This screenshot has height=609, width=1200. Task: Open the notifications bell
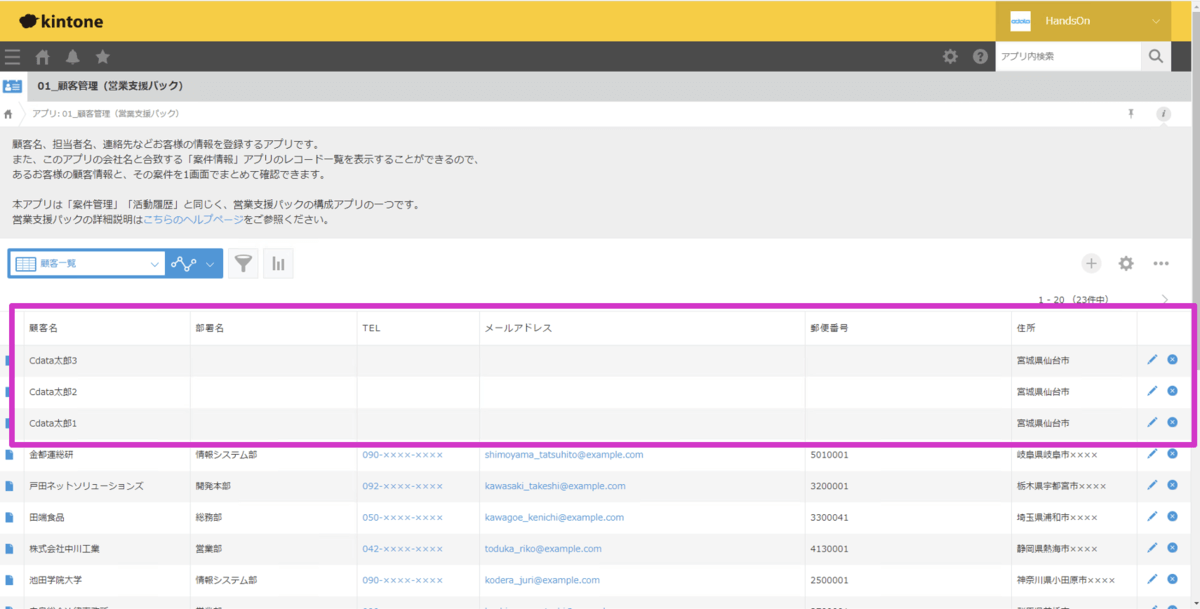(72, 57)
